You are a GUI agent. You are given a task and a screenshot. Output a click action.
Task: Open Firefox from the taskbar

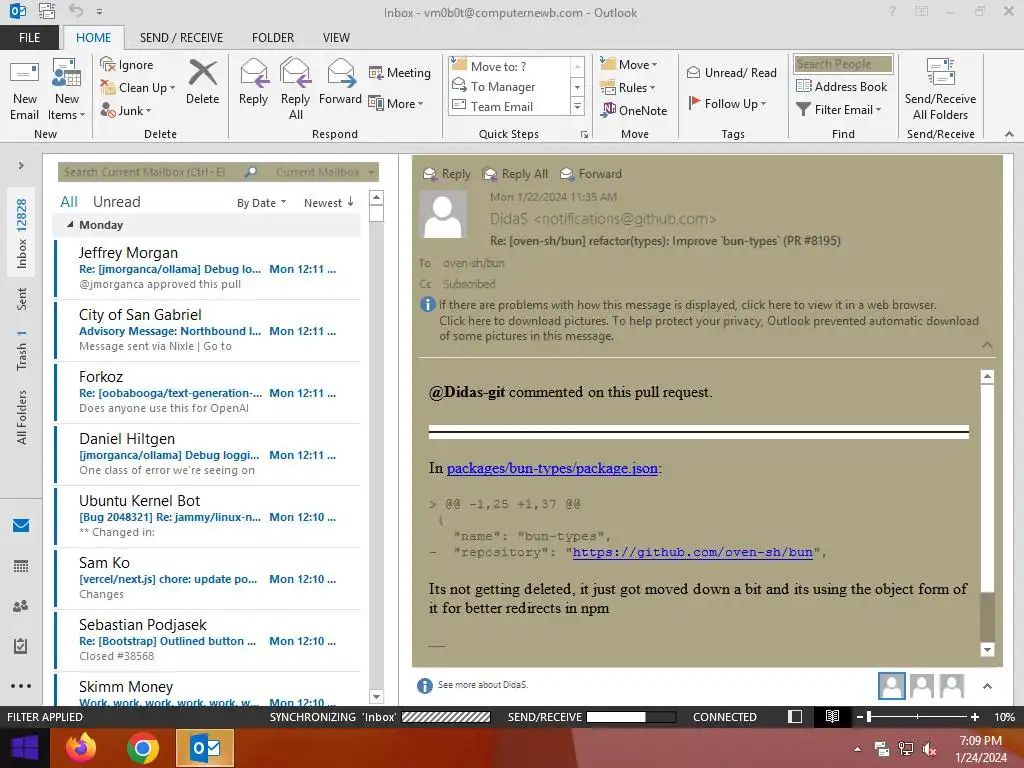coord(81,748)
